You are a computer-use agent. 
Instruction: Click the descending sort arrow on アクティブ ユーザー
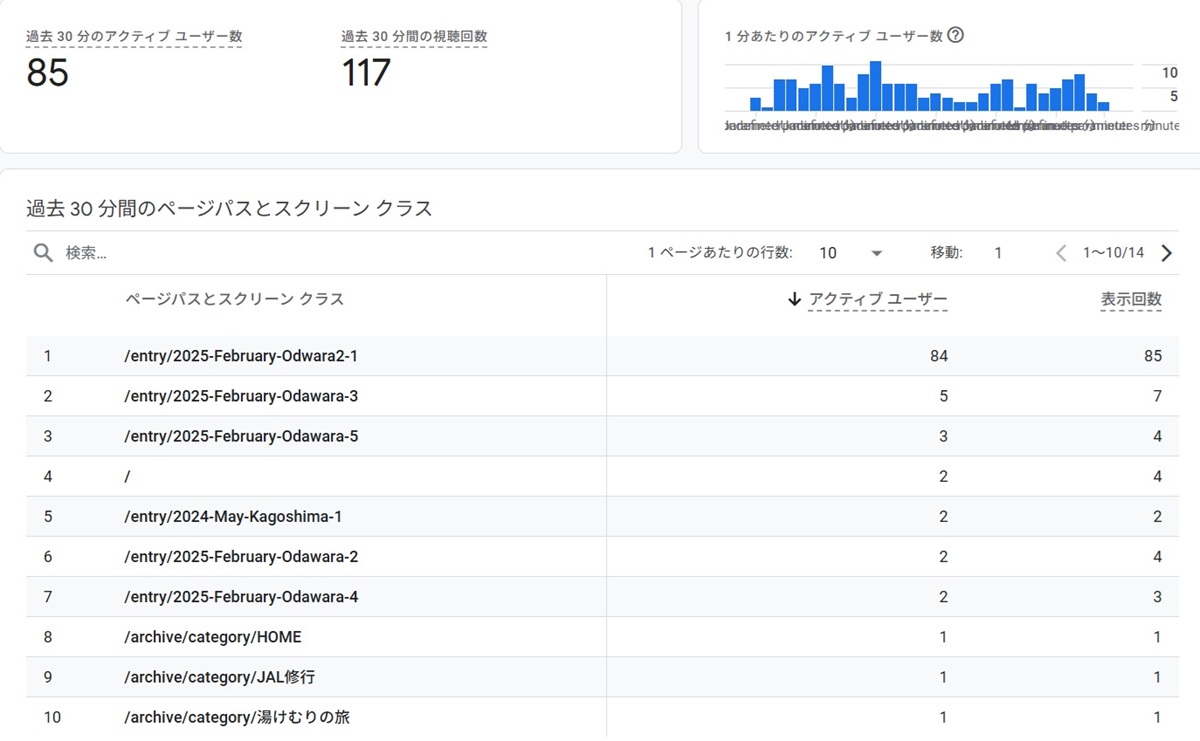(795, 299)
